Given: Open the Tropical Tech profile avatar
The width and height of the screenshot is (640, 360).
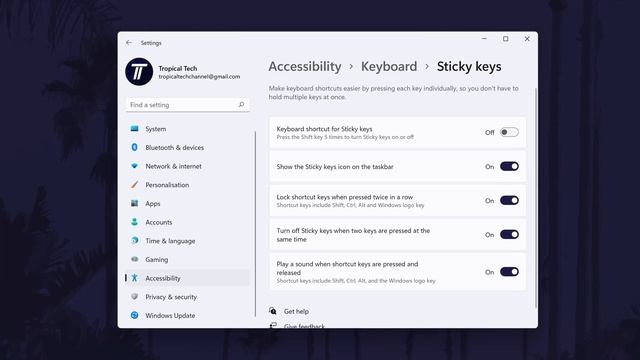Looking at the screenshot, I should click(139, 72).
